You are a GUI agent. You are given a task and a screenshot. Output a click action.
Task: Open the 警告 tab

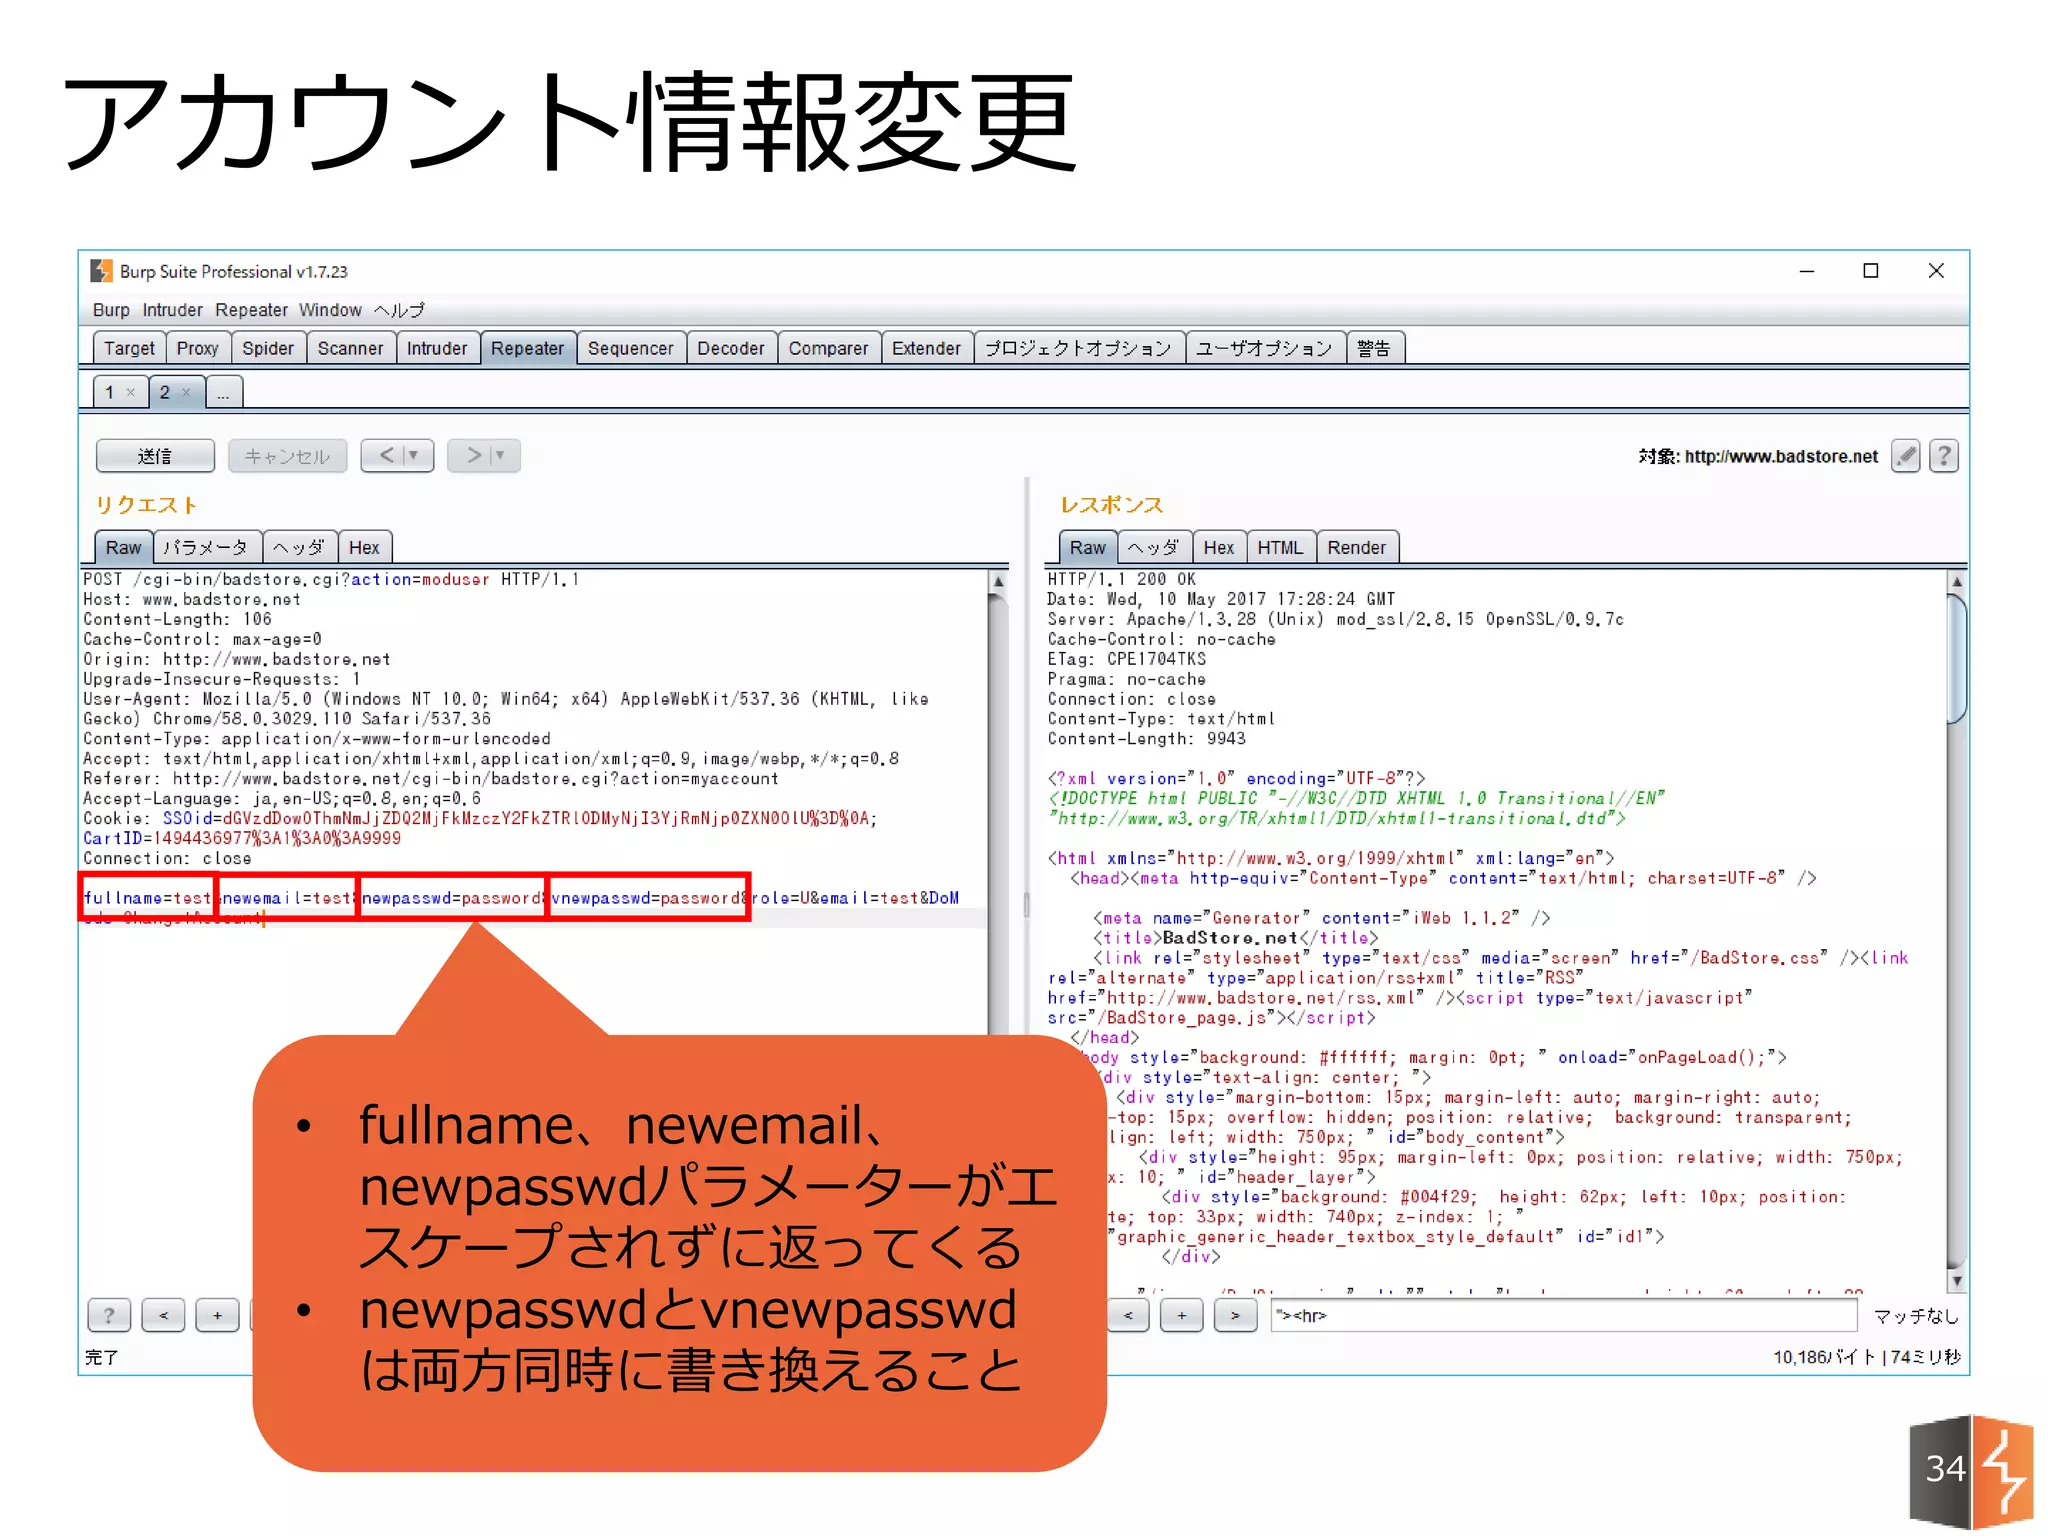click(x=1374, y=348)
